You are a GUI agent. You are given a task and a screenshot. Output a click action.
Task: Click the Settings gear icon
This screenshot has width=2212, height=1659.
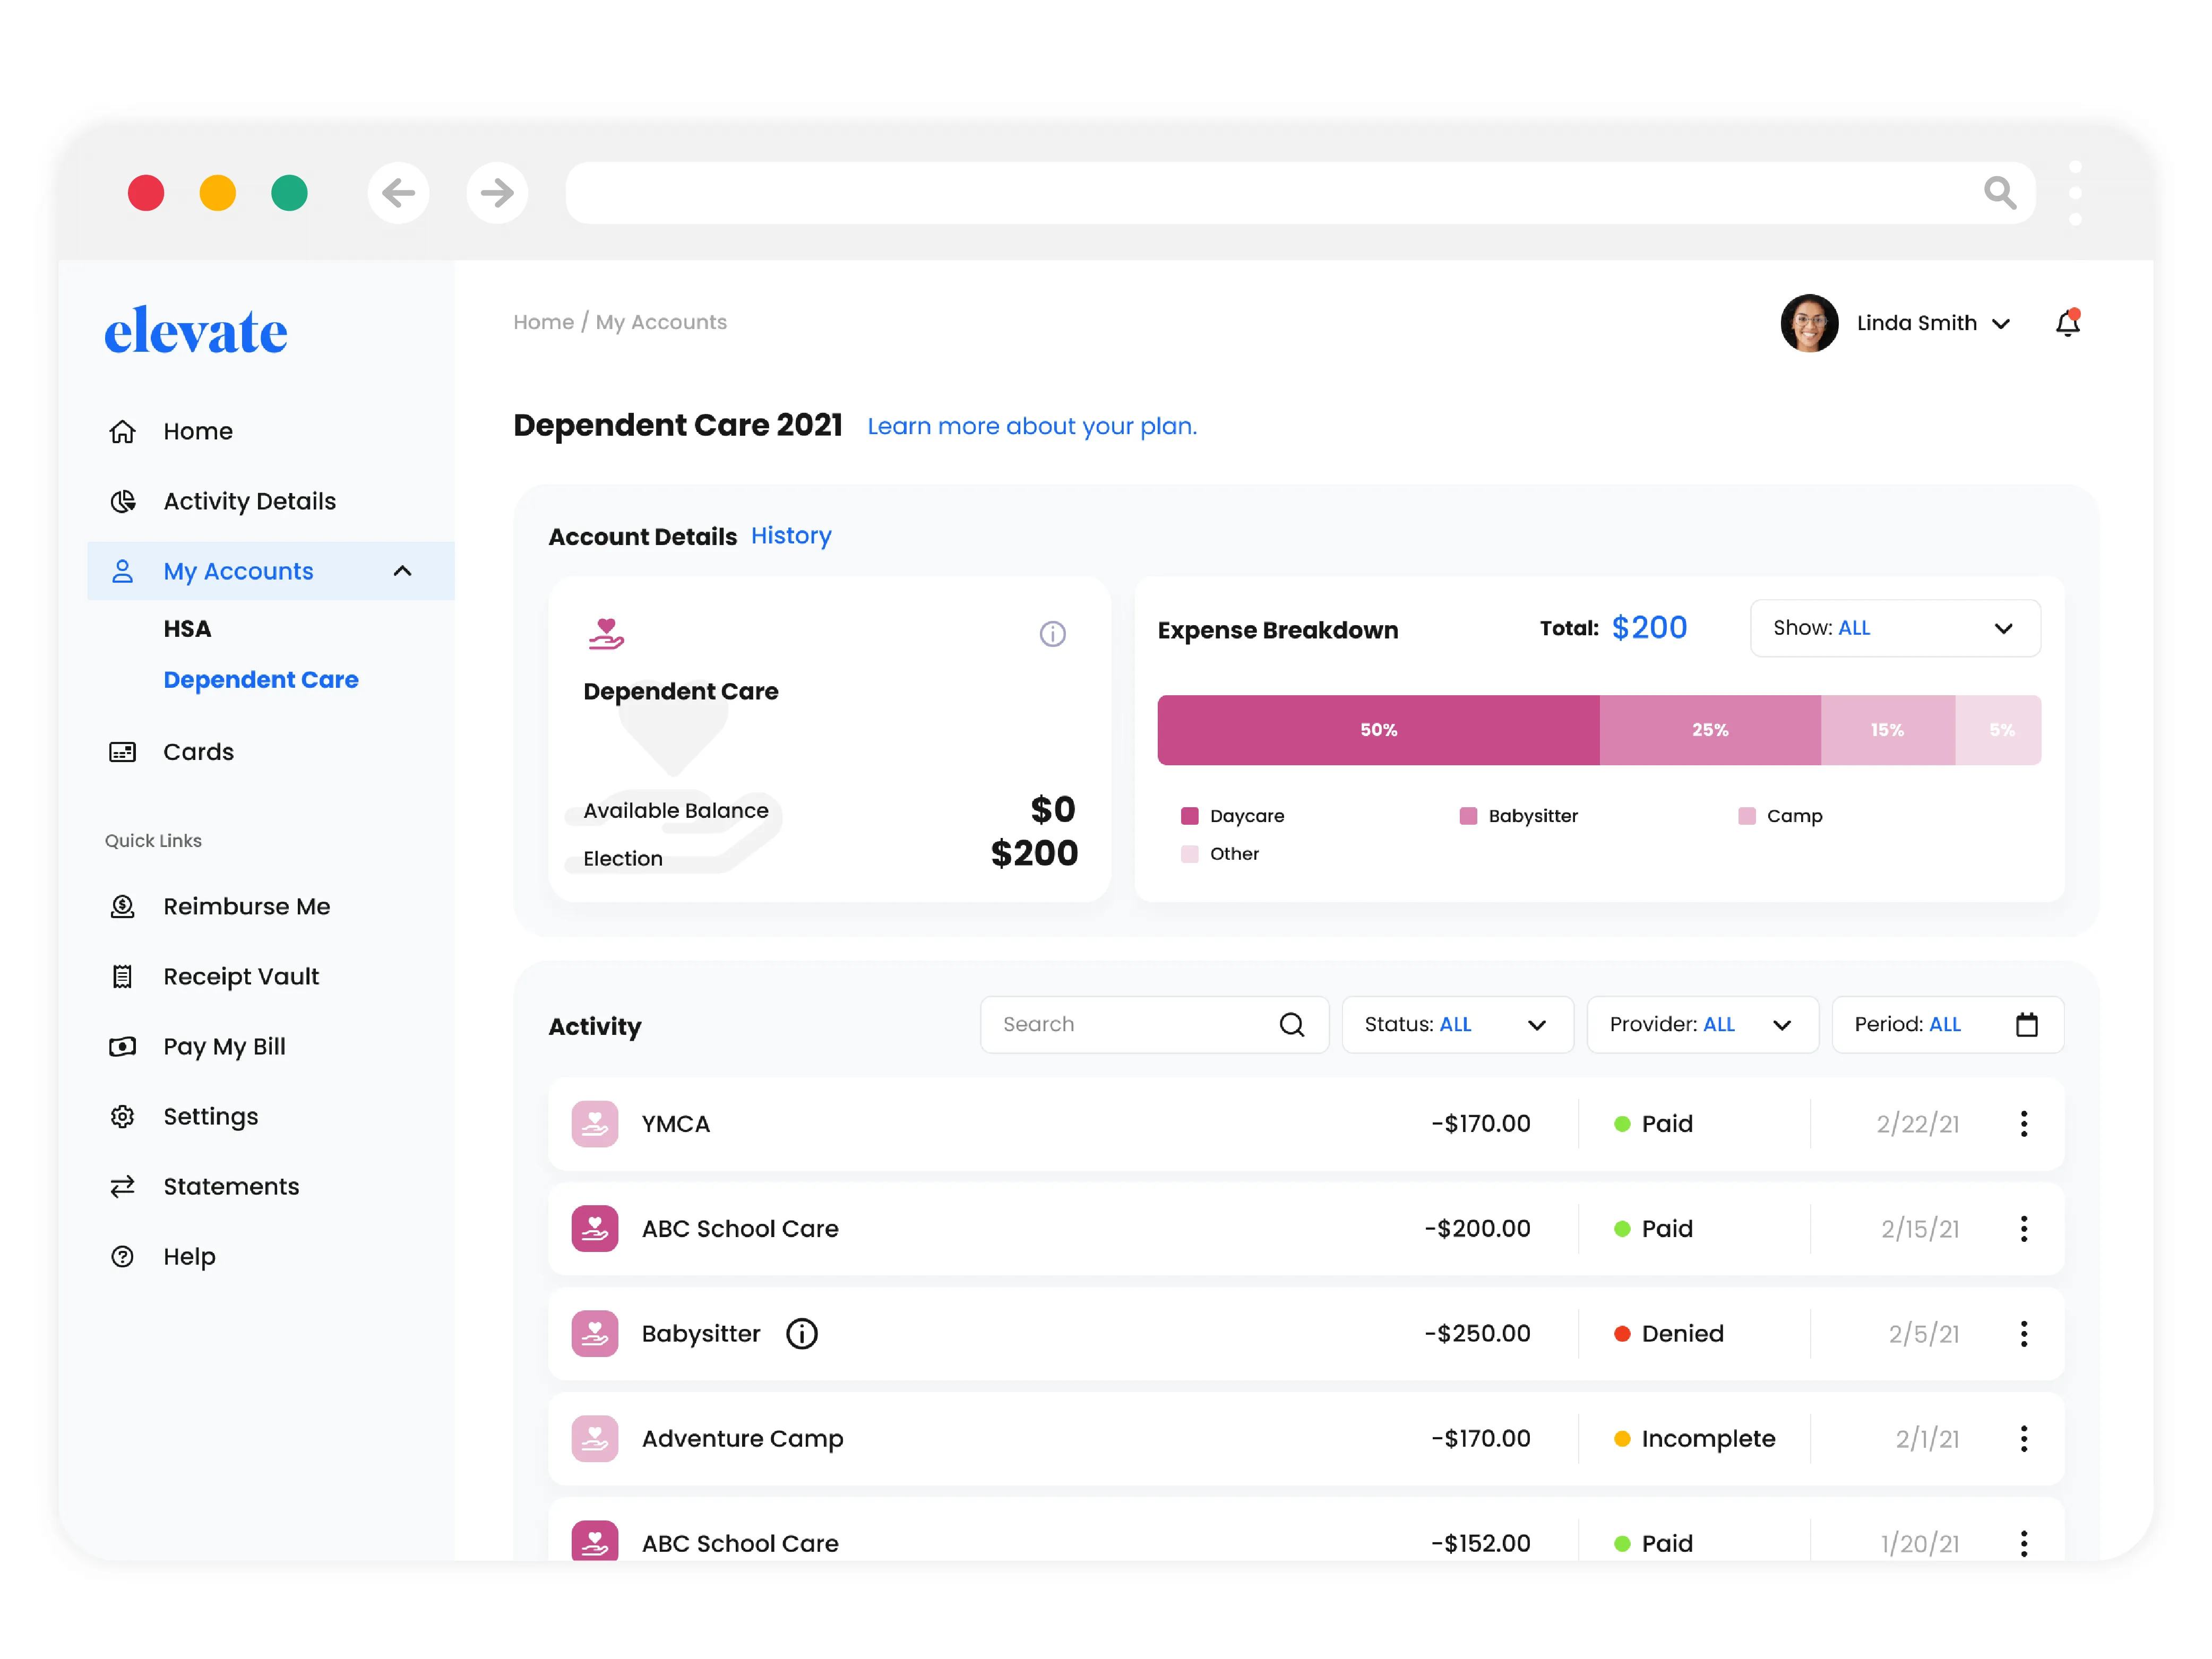pos(122,1116)
